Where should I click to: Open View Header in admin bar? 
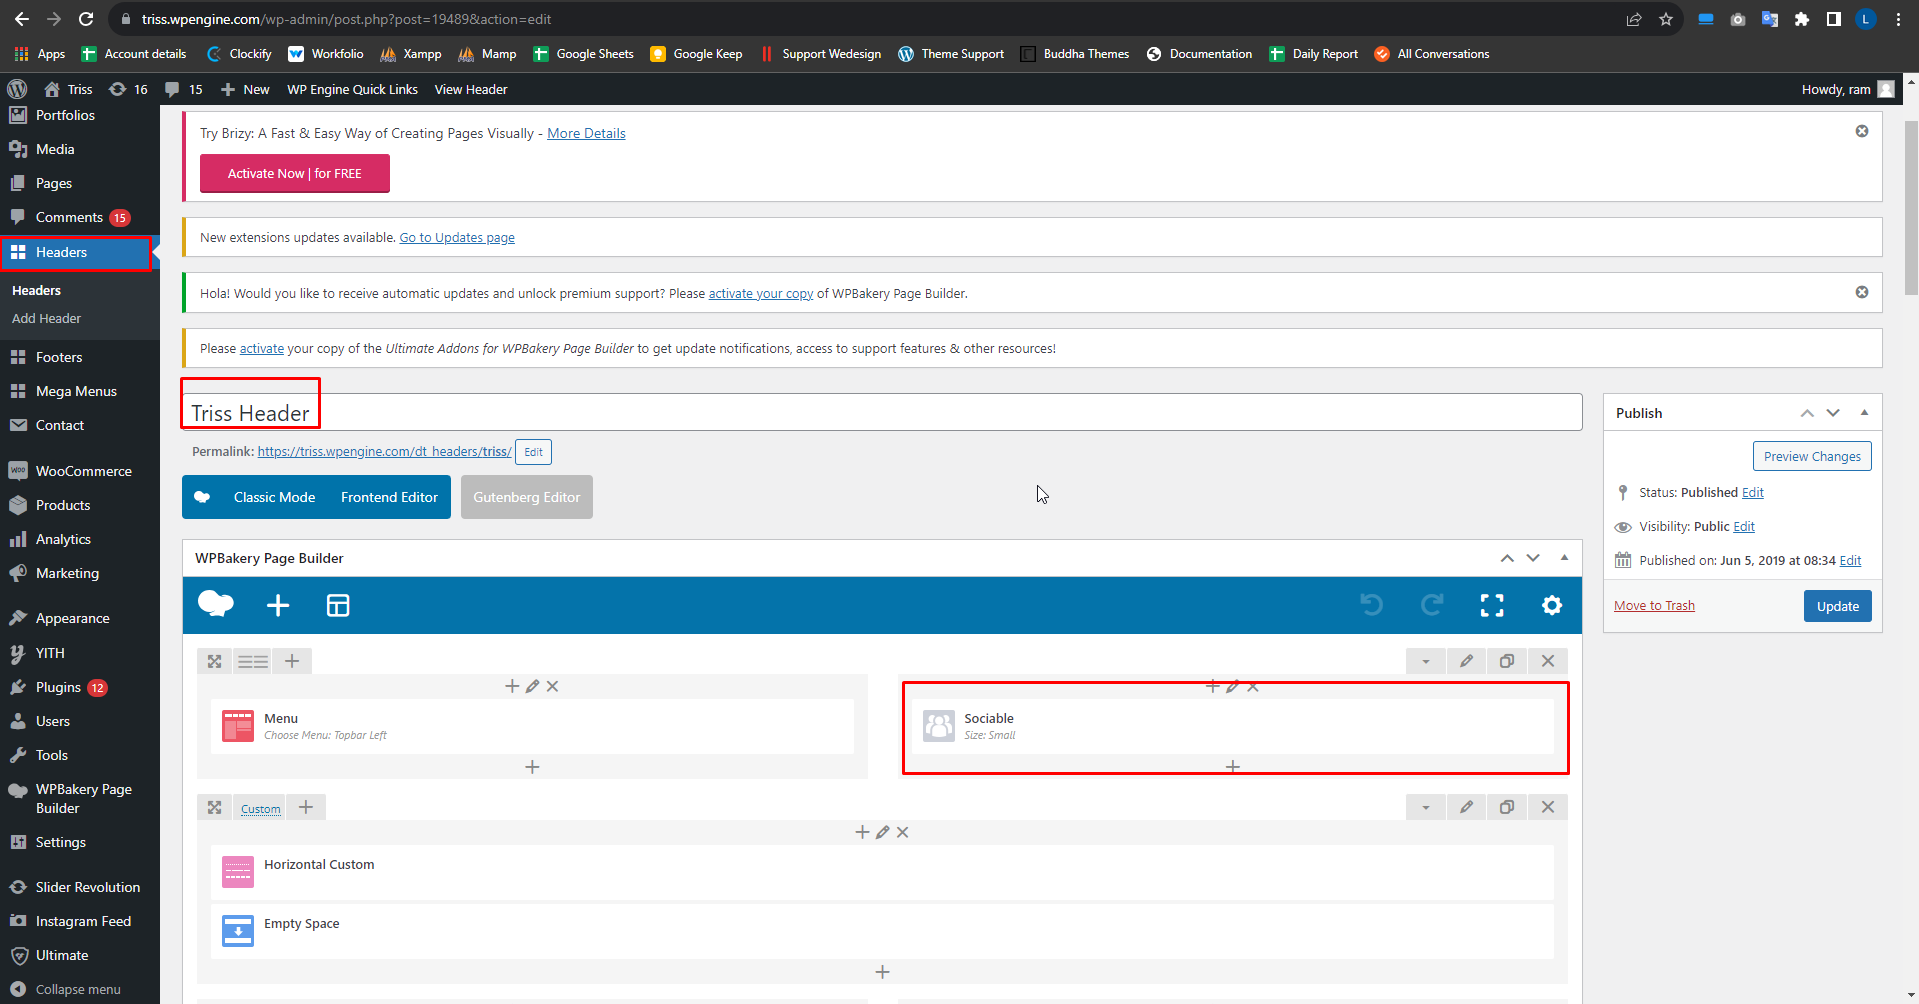(471, 89)
